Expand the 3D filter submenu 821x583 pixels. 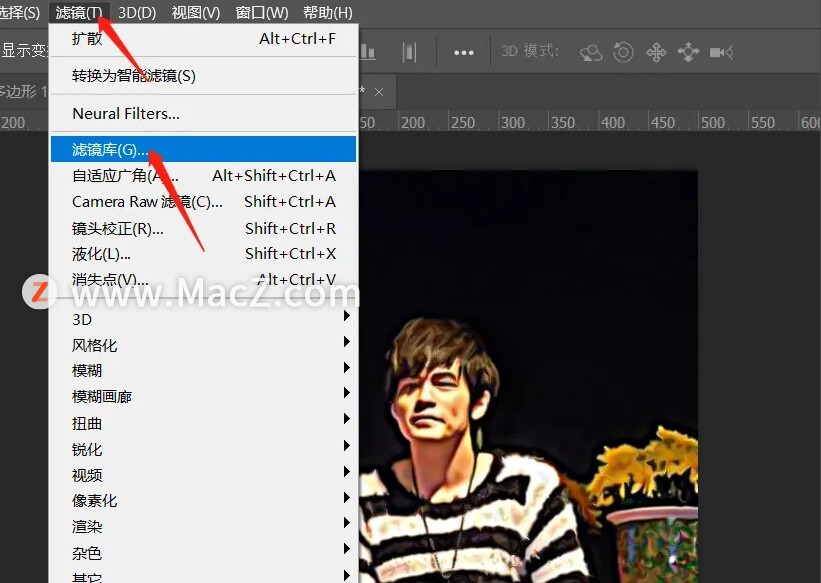click(x=200, y=319)
